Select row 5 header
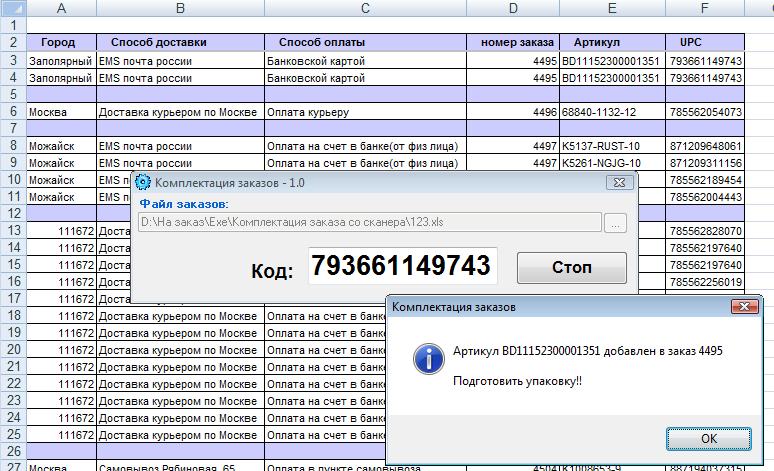 pos(13,94)
